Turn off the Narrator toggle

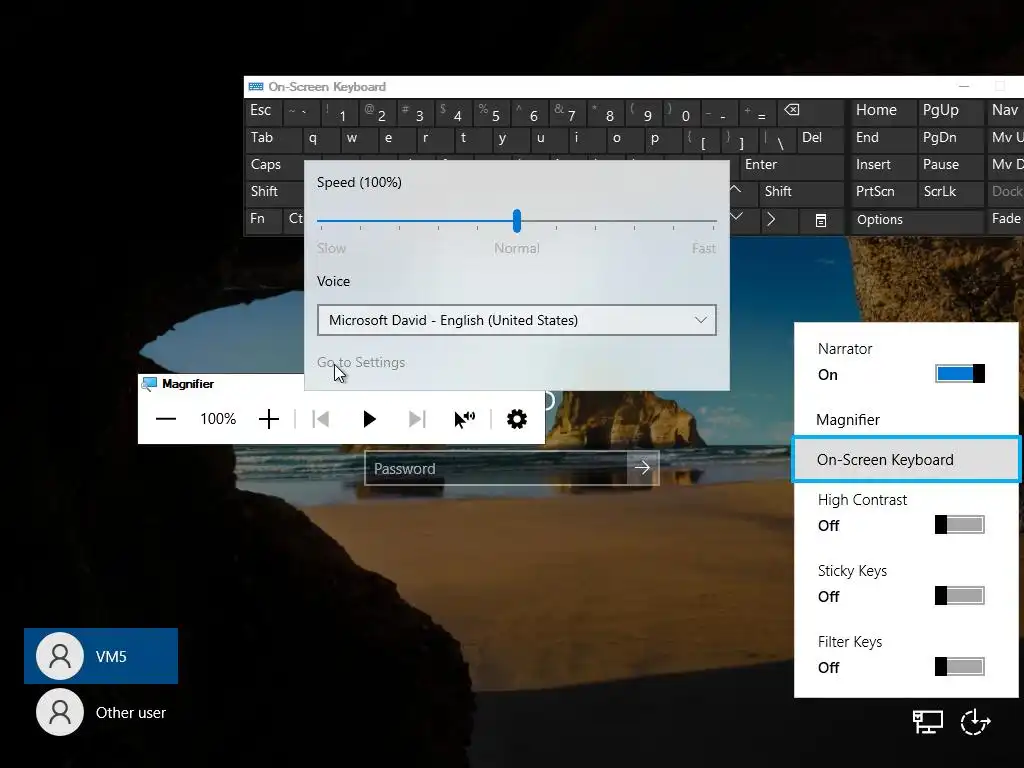pyautogui.click(x=959, y=374)
